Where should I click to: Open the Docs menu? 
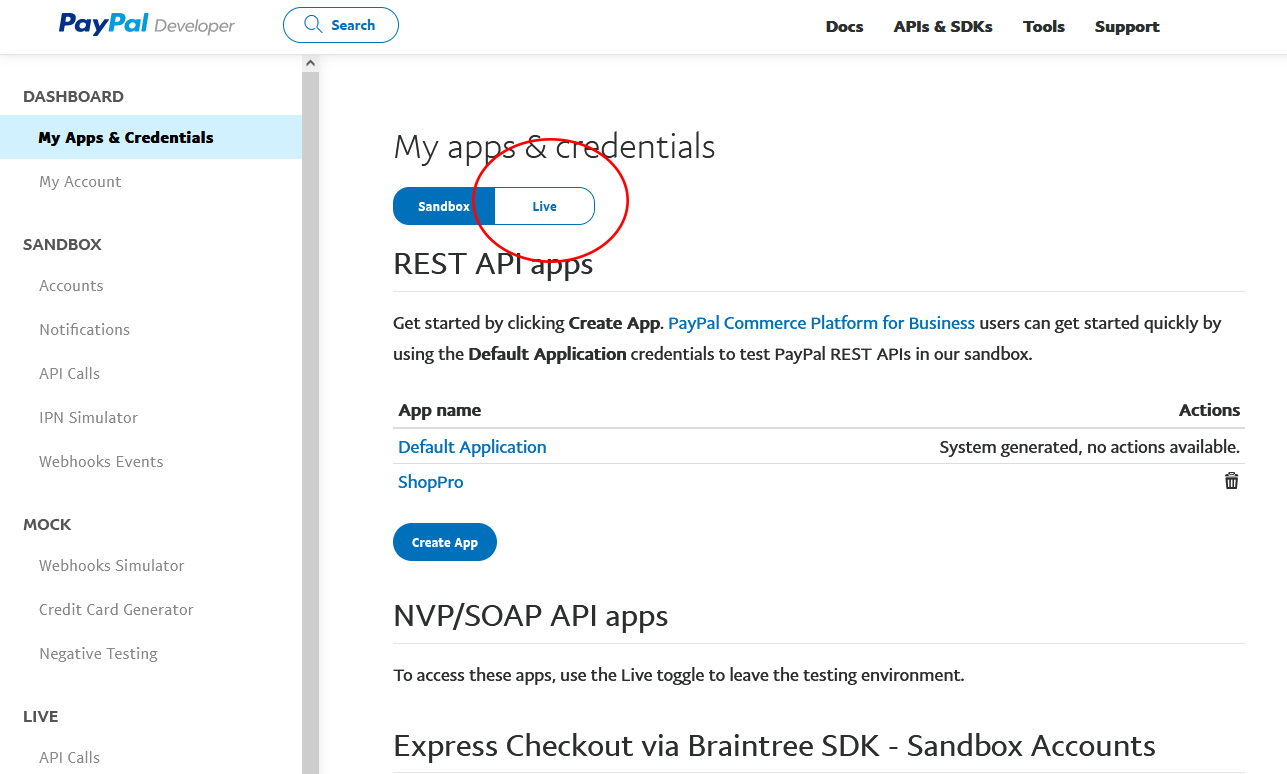[x=844, y=27]
